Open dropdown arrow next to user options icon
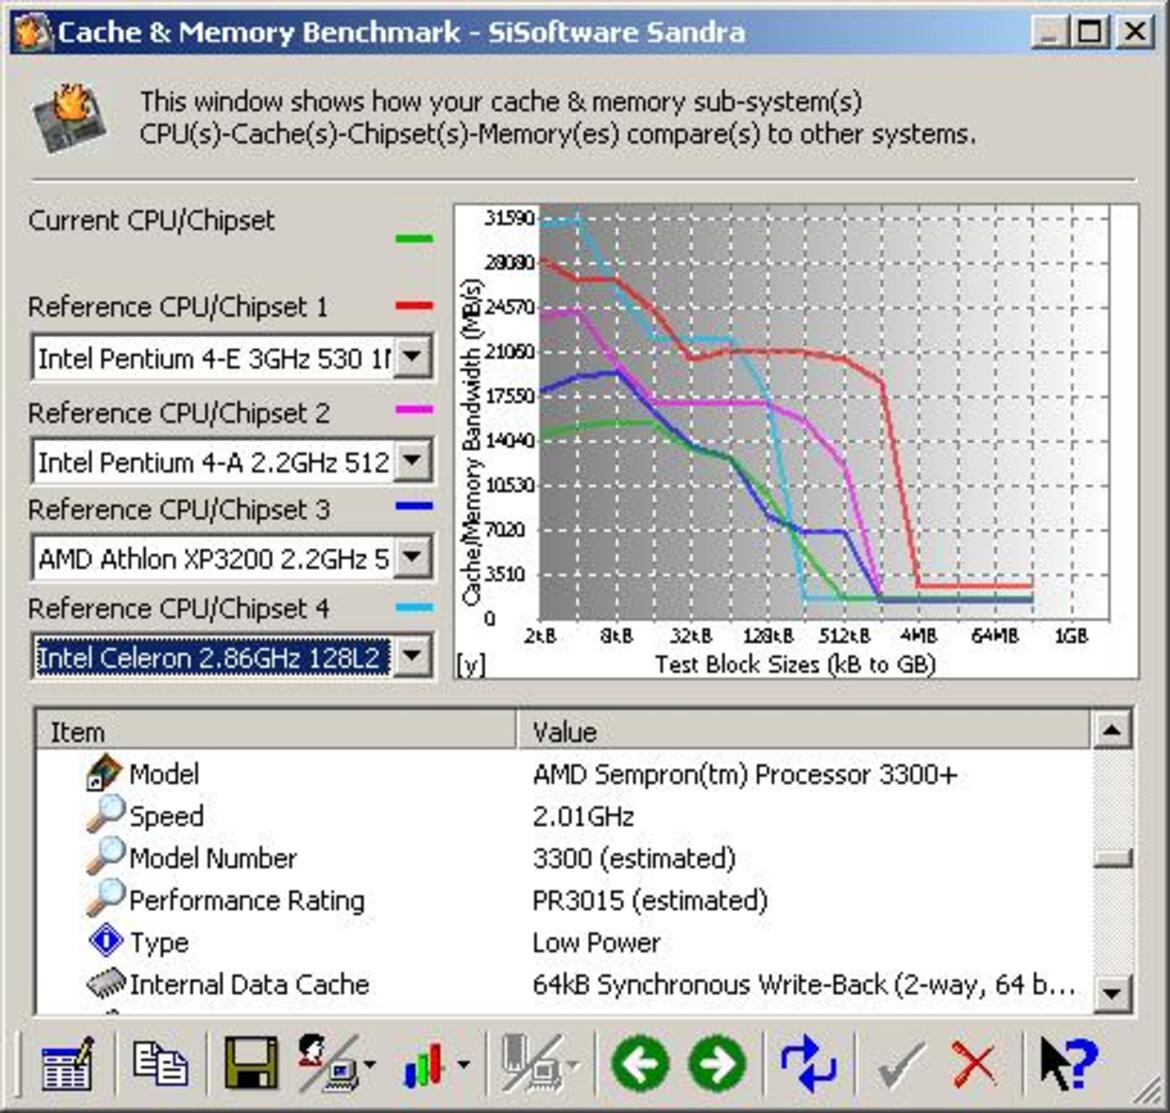This screenshot has width=1170, height=1113. coord(370,1065)
